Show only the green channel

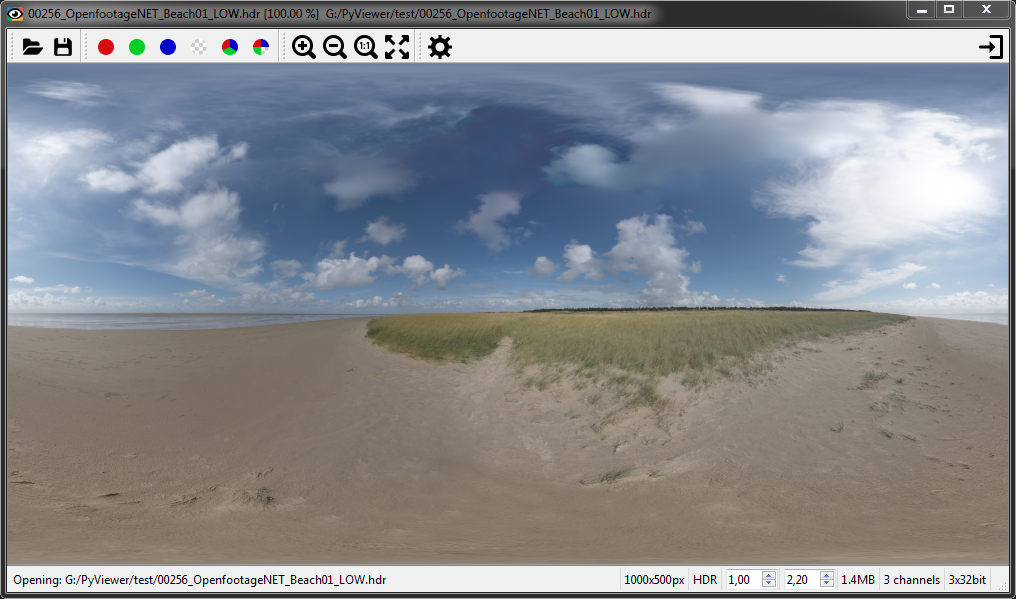point(137,47)
